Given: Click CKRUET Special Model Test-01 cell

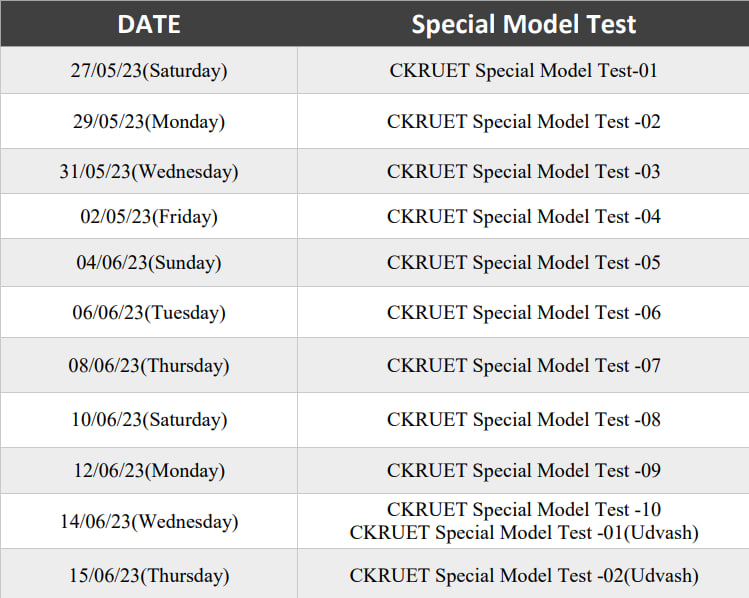Looking at the screenshot, I should click(523, 71).
